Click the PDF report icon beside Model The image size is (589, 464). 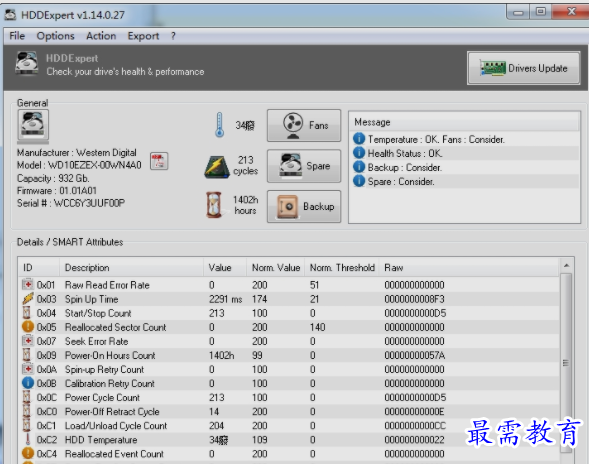[x=159, y=161]
